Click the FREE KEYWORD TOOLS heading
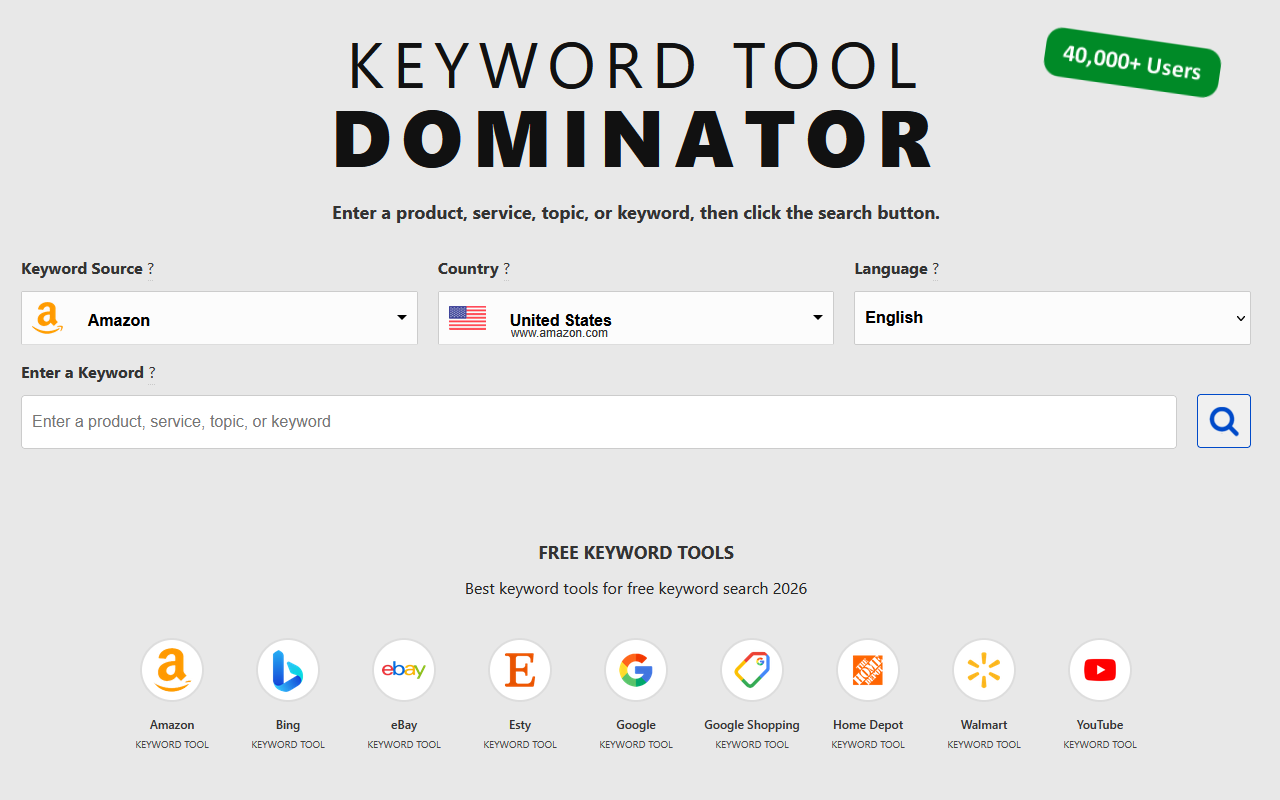1280x800 pixels. (x=636, y=553)
